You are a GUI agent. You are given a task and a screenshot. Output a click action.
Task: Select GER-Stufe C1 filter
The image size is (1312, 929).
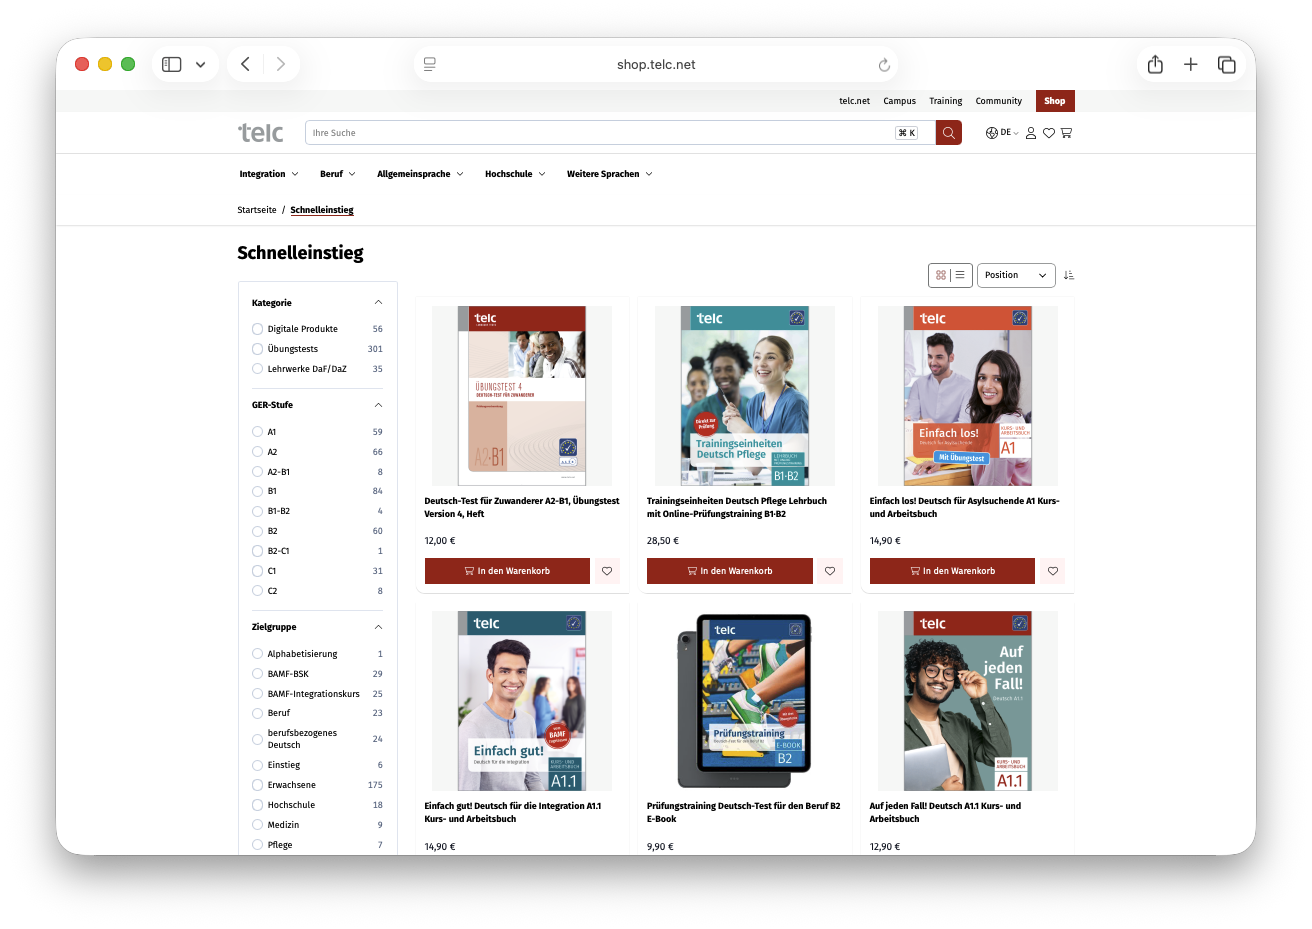(x=258, y=571)
